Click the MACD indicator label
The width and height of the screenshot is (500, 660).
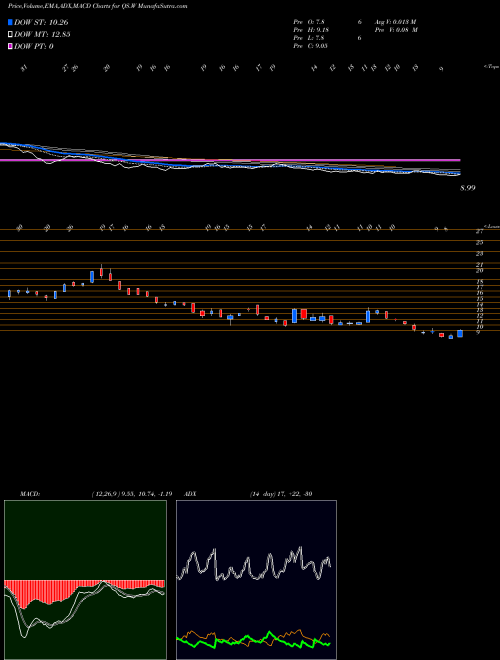pos(30,494)
